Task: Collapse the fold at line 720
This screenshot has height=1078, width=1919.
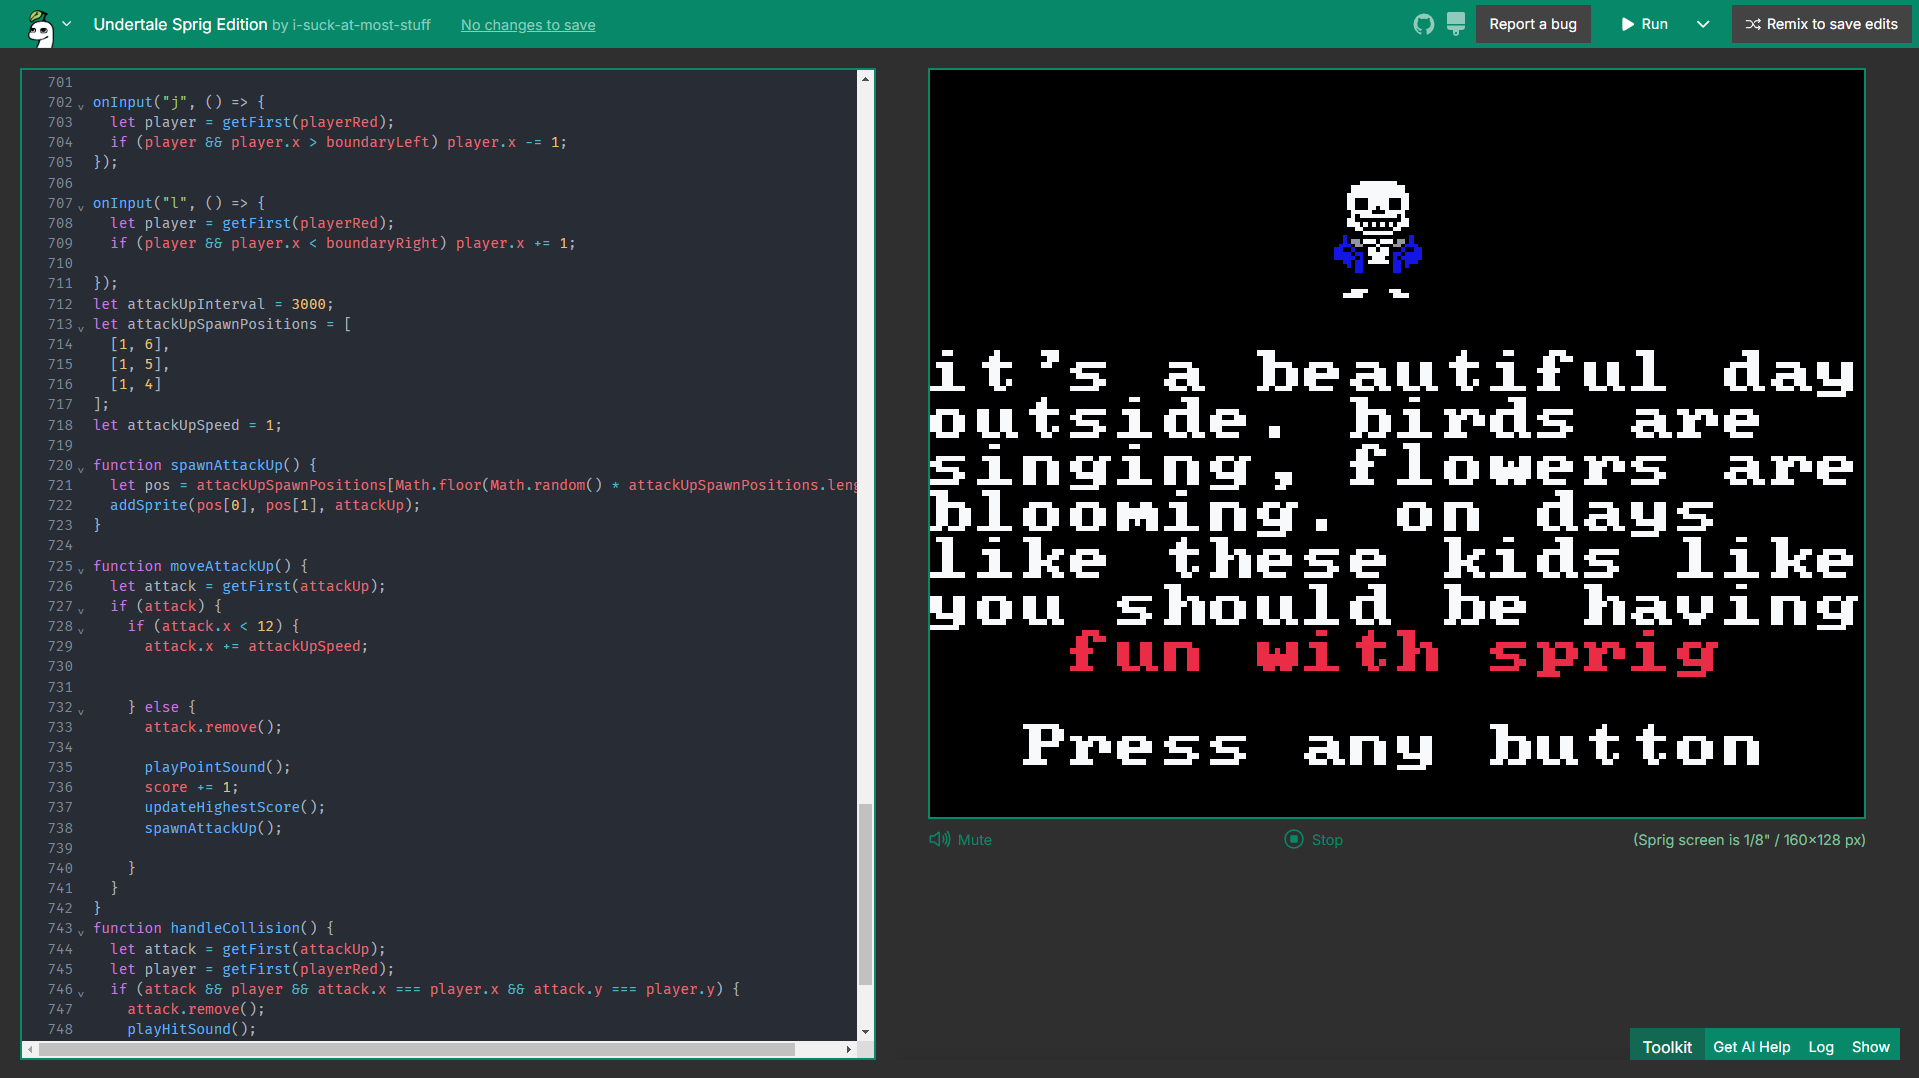Action: (81, 467)
